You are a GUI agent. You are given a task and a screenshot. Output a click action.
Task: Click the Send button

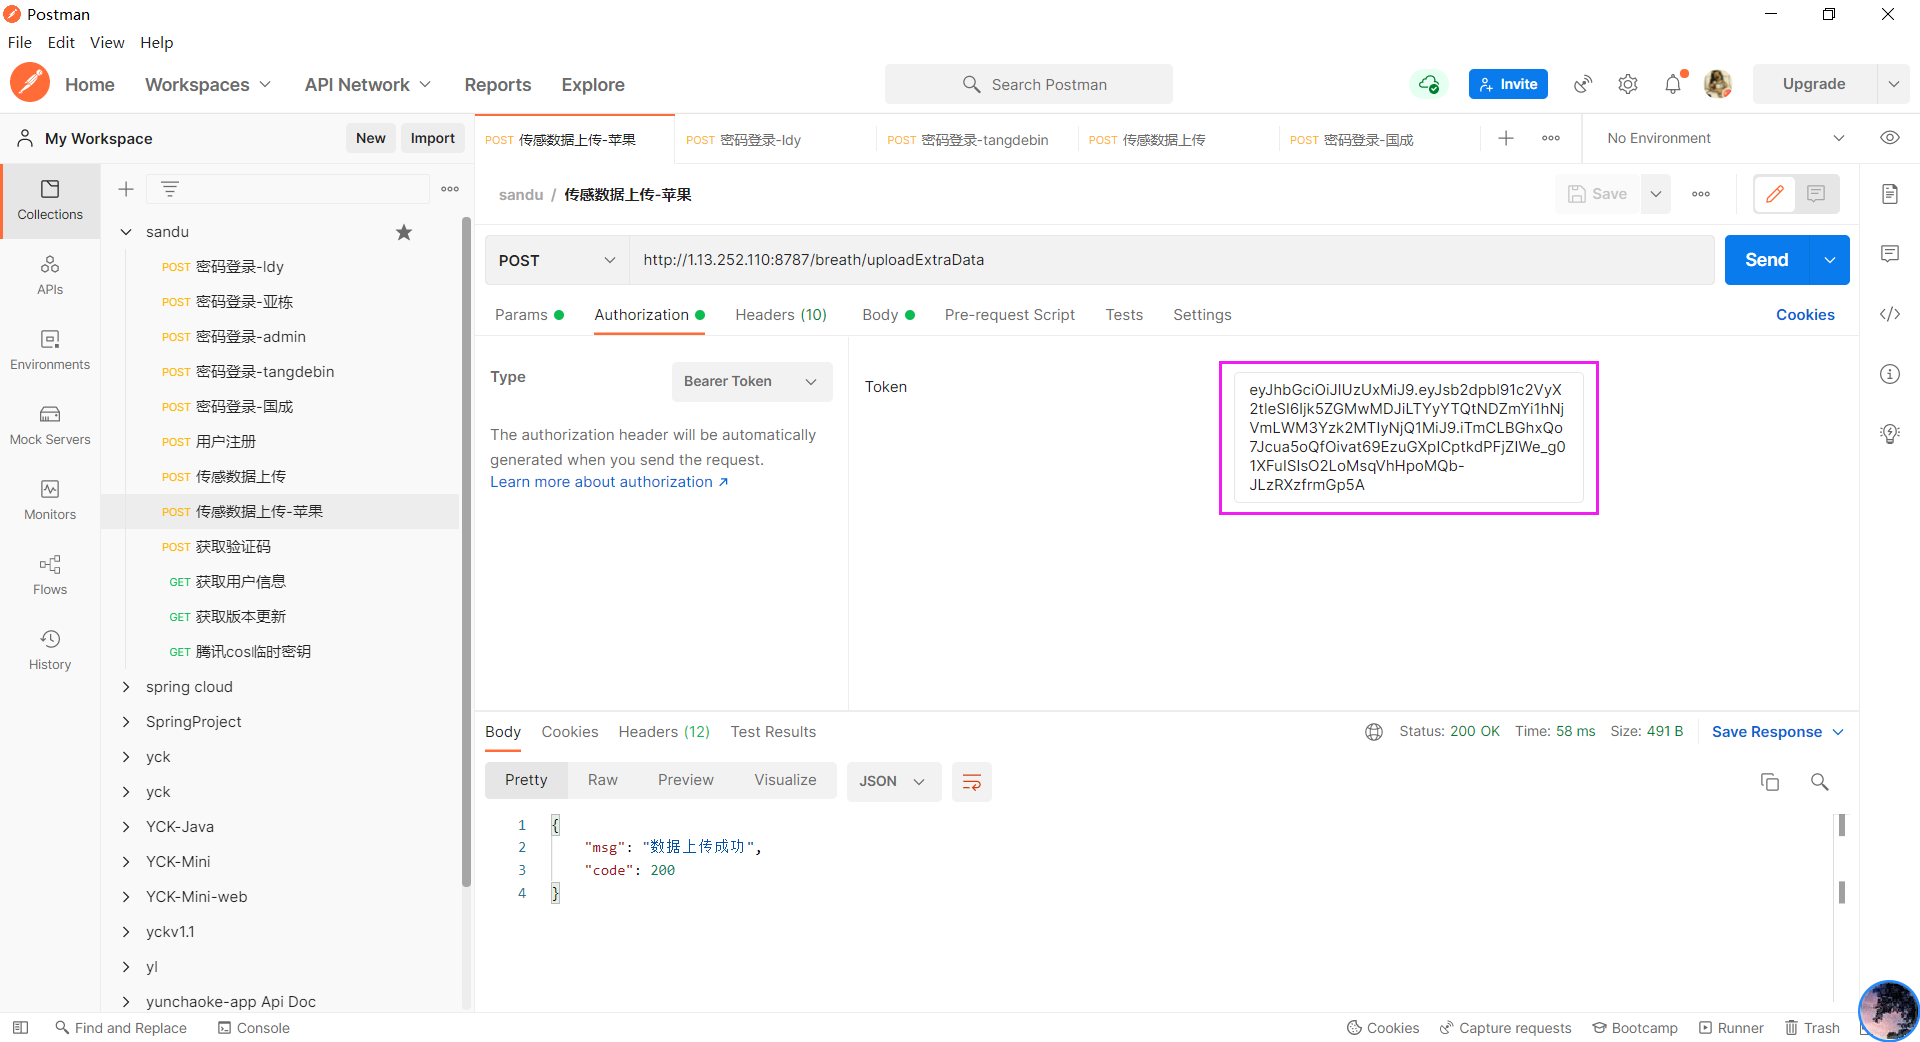1767,260
